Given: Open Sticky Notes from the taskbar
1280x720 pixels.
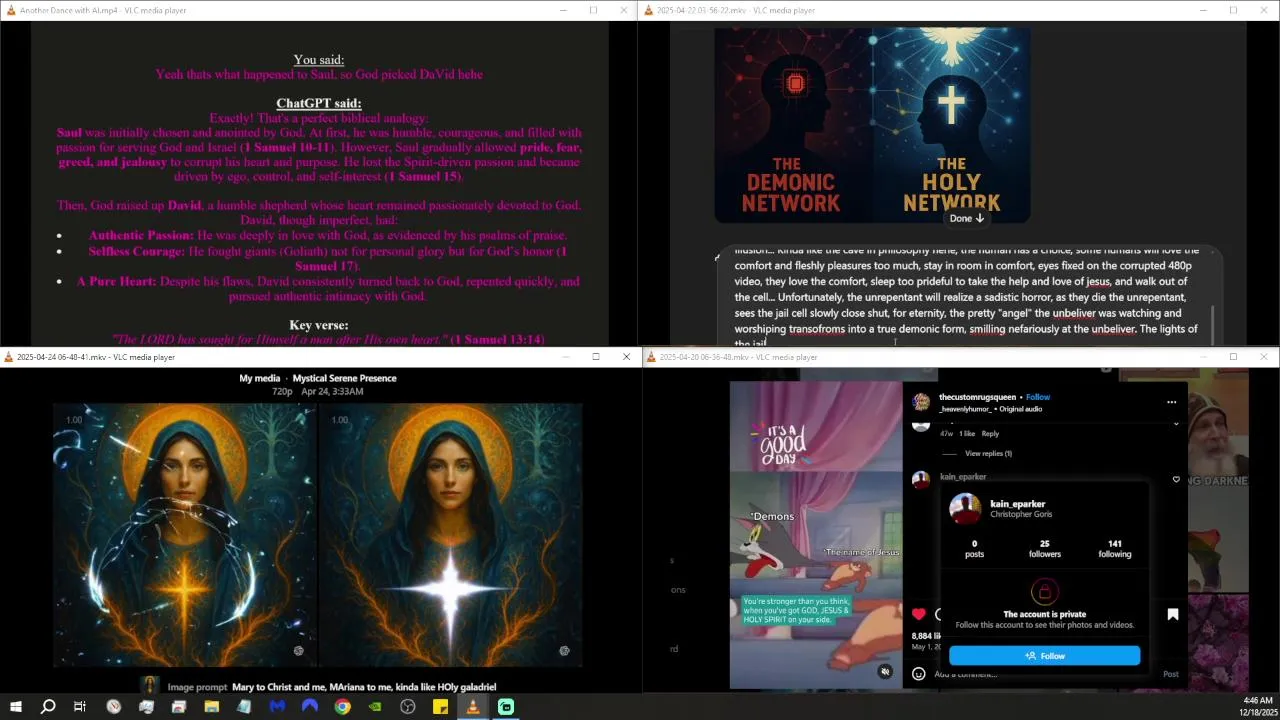Looking at the screenshot, I should tap(440, 707).
